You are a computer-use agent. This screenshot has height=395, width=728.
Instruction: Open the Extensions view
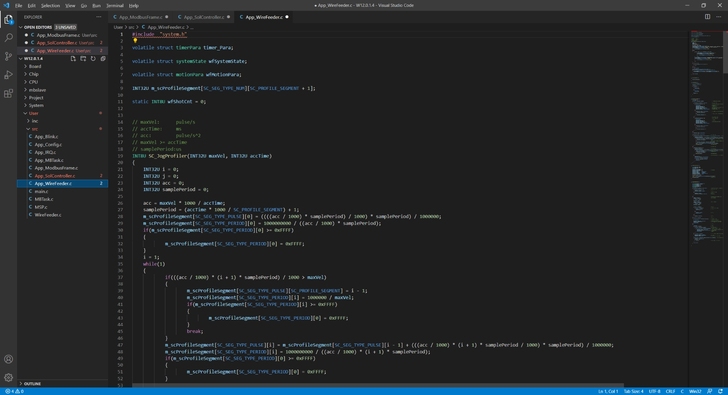(8, 93)
